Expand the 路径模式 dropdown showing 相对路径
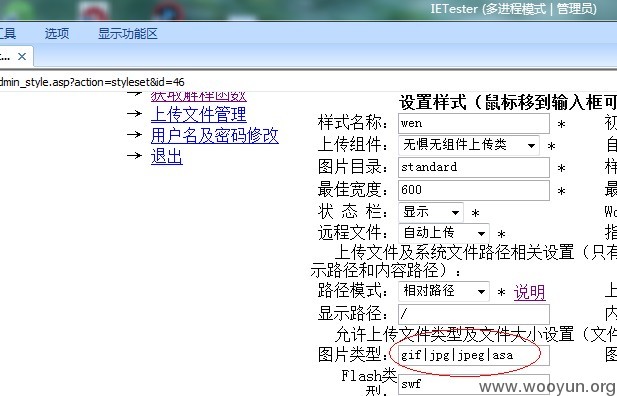This screenshot has height=396, width=617. click(x=444, y=291)
